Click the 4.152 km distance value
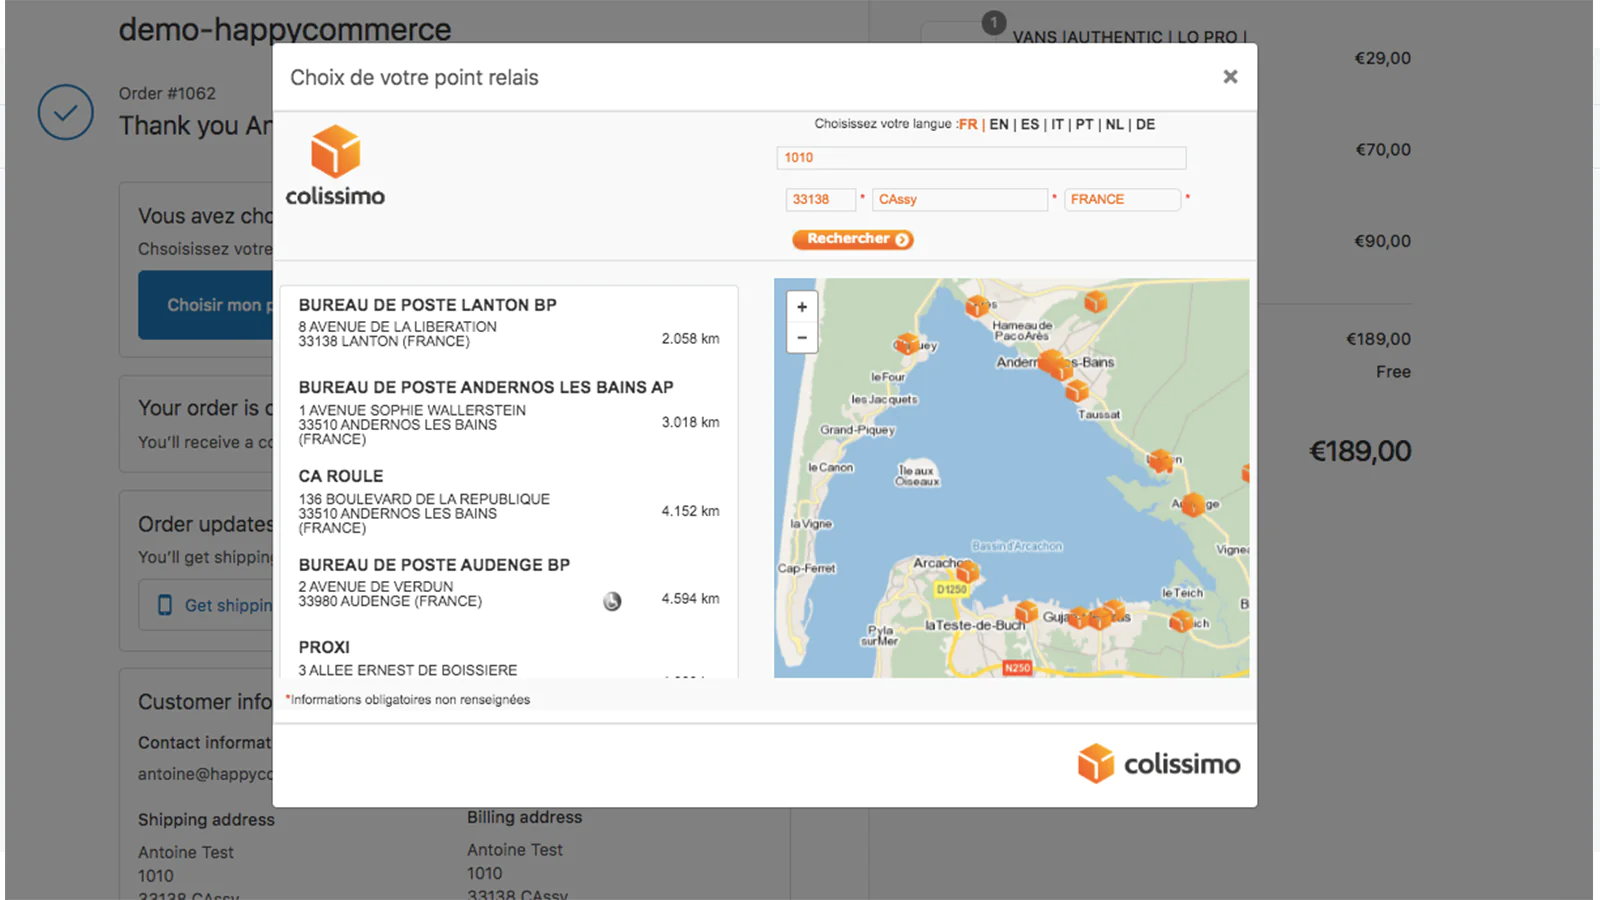1600x900 pixels. pyautogui.click(x=690, y=511)
